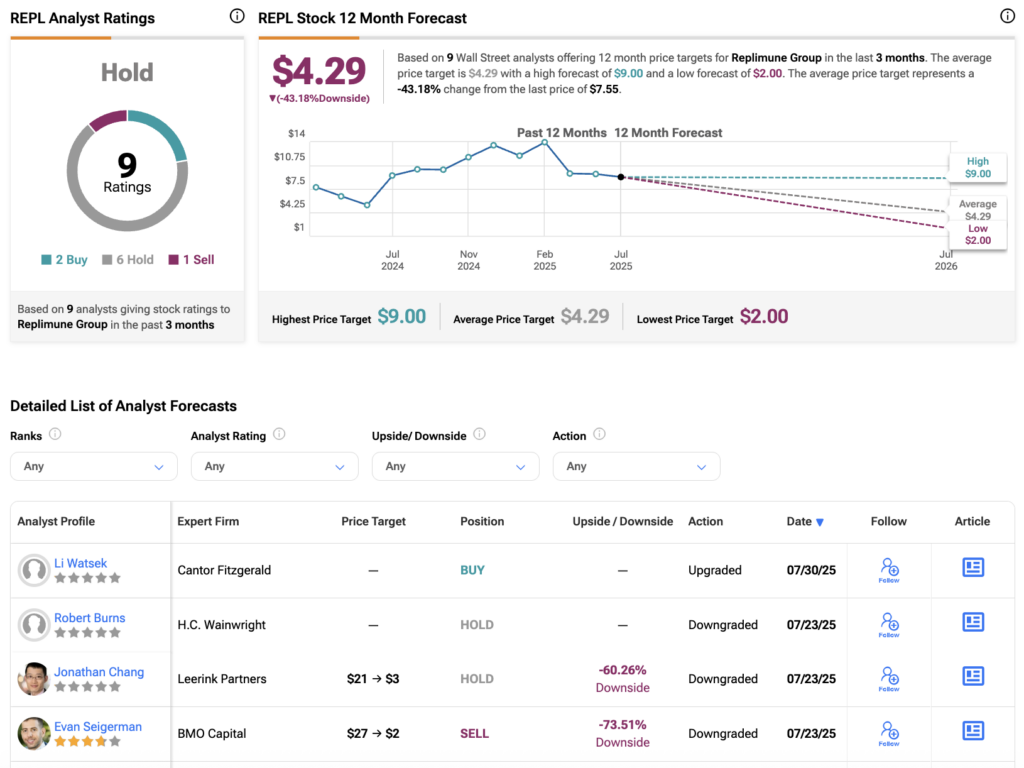
Task: Follow analyst Robert Burns
Action: pos(889,625)
